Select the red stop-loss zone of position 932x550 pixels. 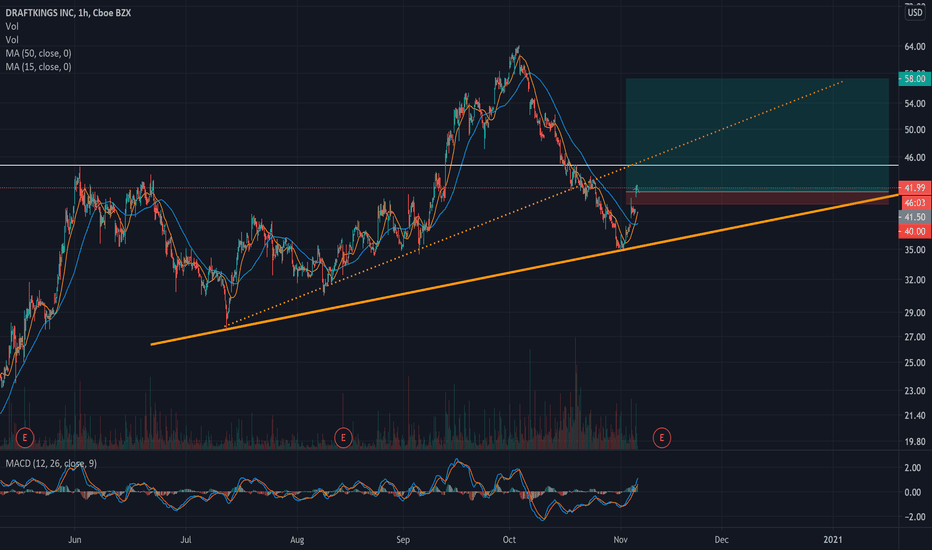coord(757,198)
